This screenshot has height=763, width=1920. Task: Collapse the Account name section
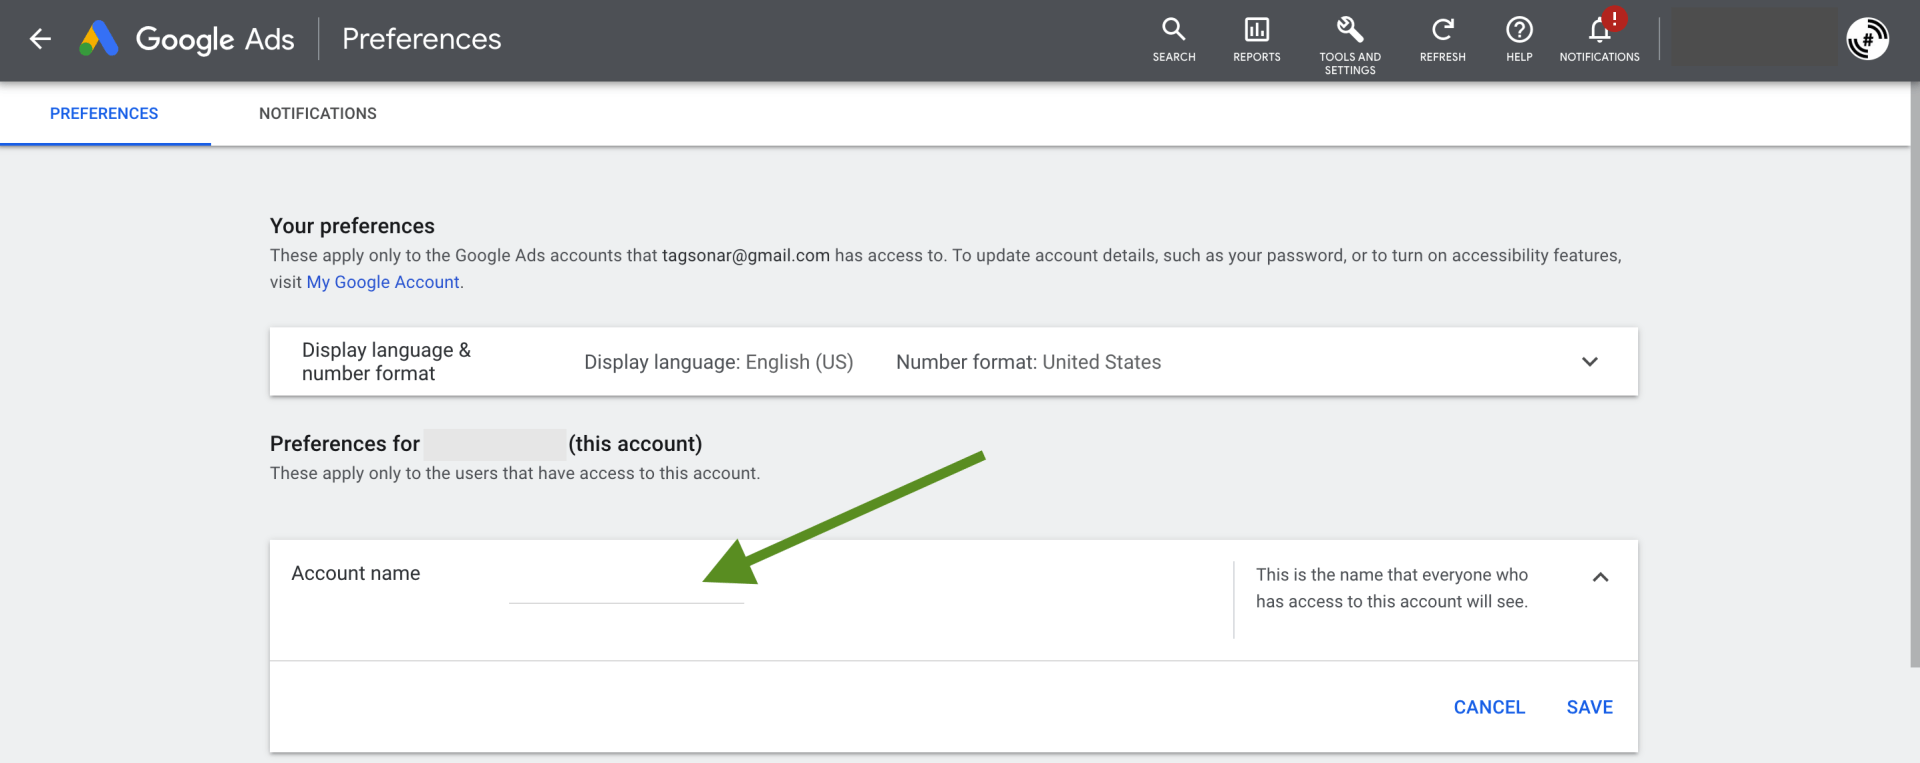[x=1600, y=577]
